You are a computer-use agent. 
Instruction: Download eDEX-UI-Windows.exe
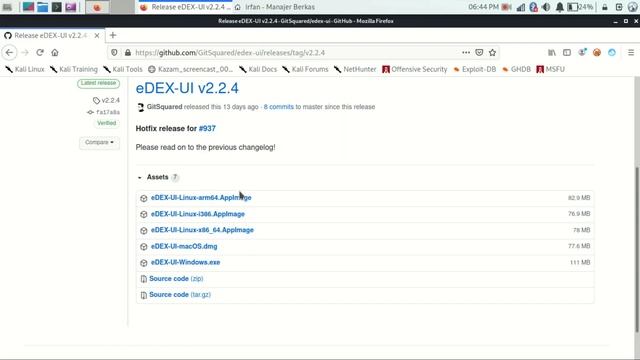pyautogui.click(x=185, y=262)
